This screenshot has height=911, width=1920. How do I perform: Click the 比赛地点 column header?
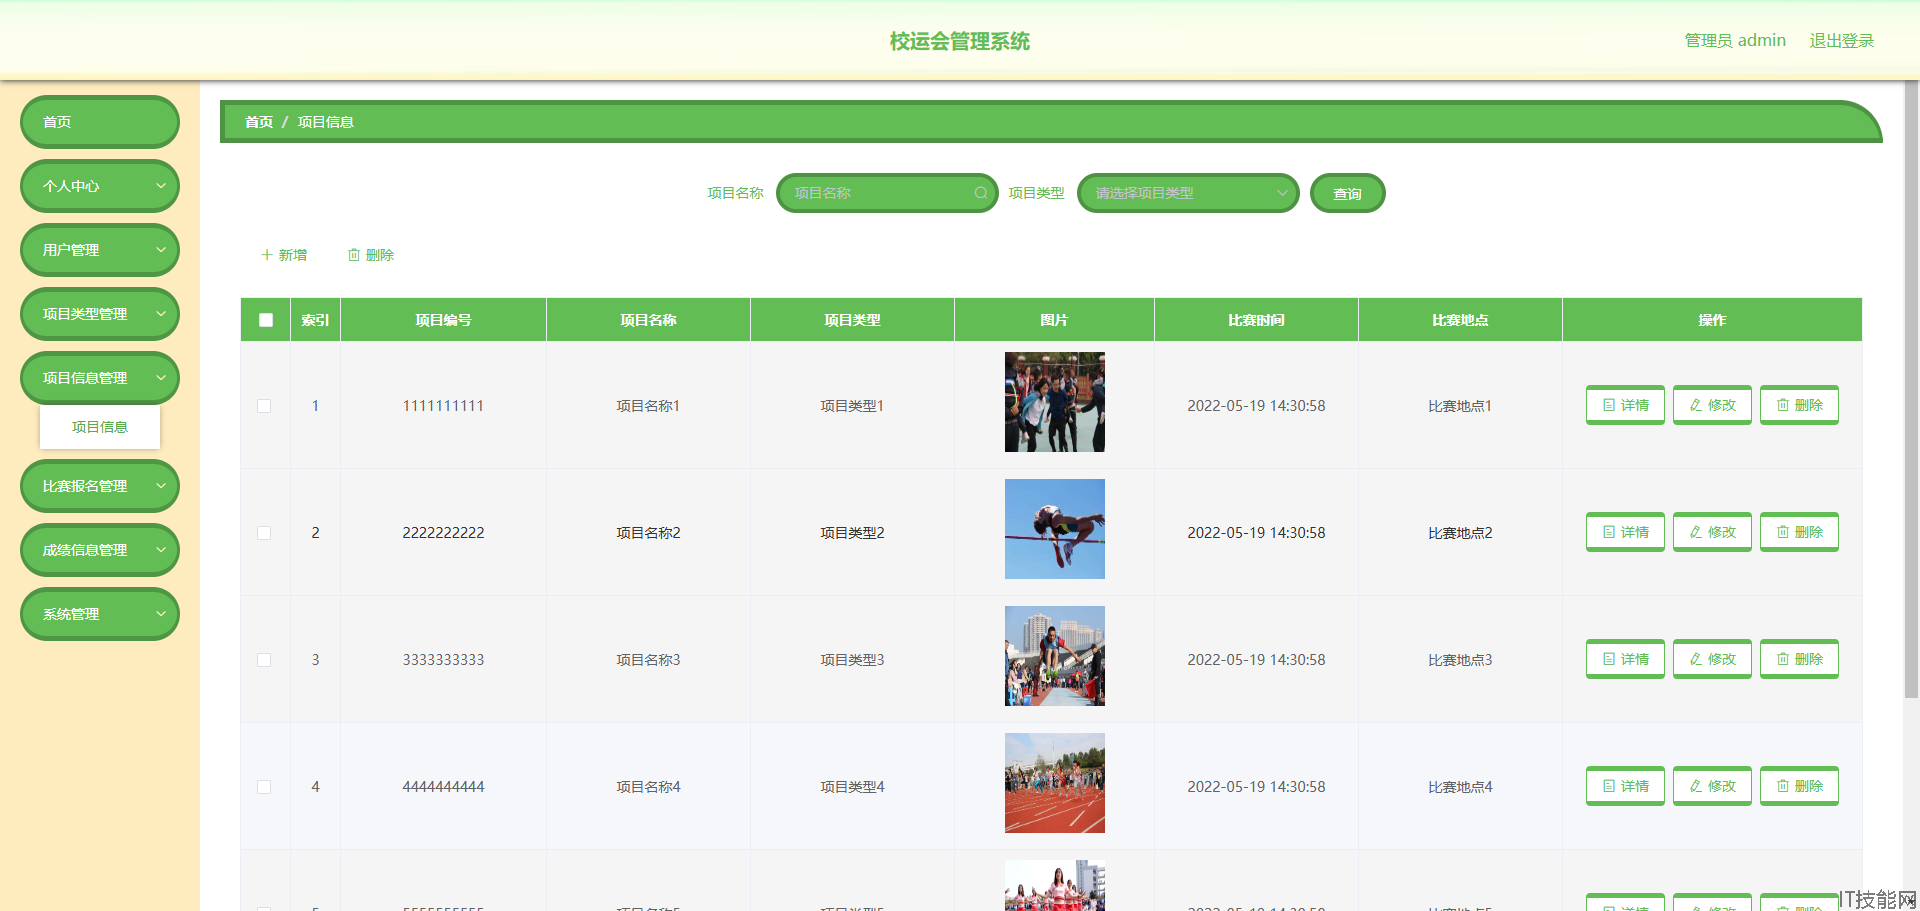pyautogui.click(x=1460, y=320)
